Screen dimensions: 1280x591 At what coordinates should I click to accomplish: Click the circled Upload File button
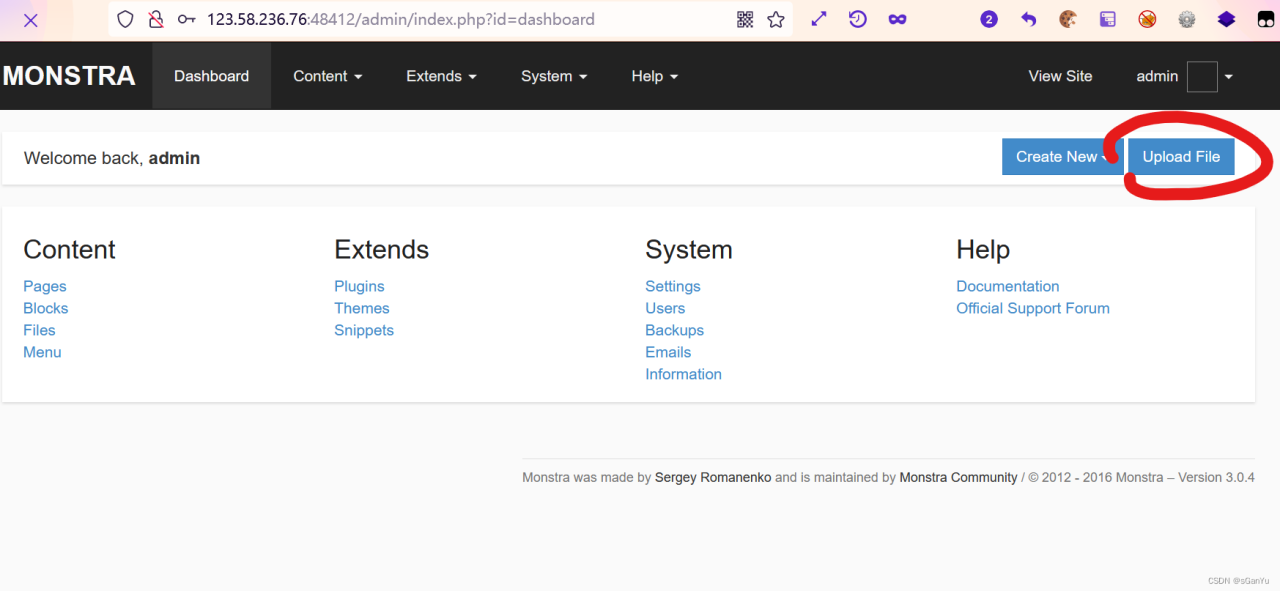(1181, 157)
